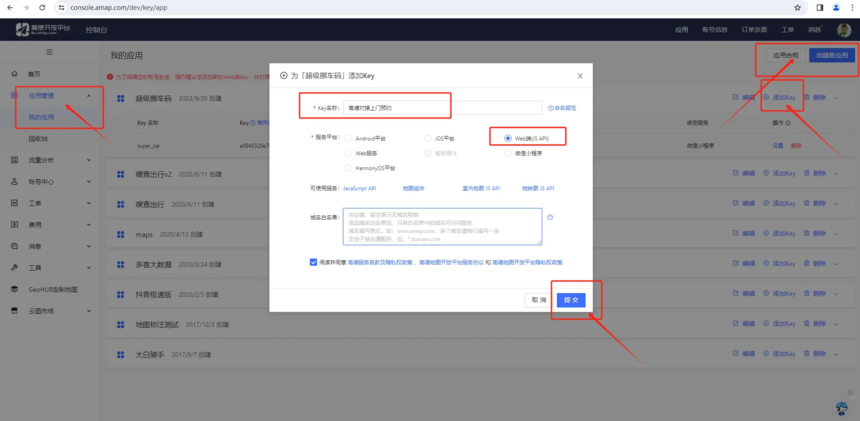Toggle the 阅读并同意 agreement checkbox
This screenshot has width=860, height=421.
point(313,262)
